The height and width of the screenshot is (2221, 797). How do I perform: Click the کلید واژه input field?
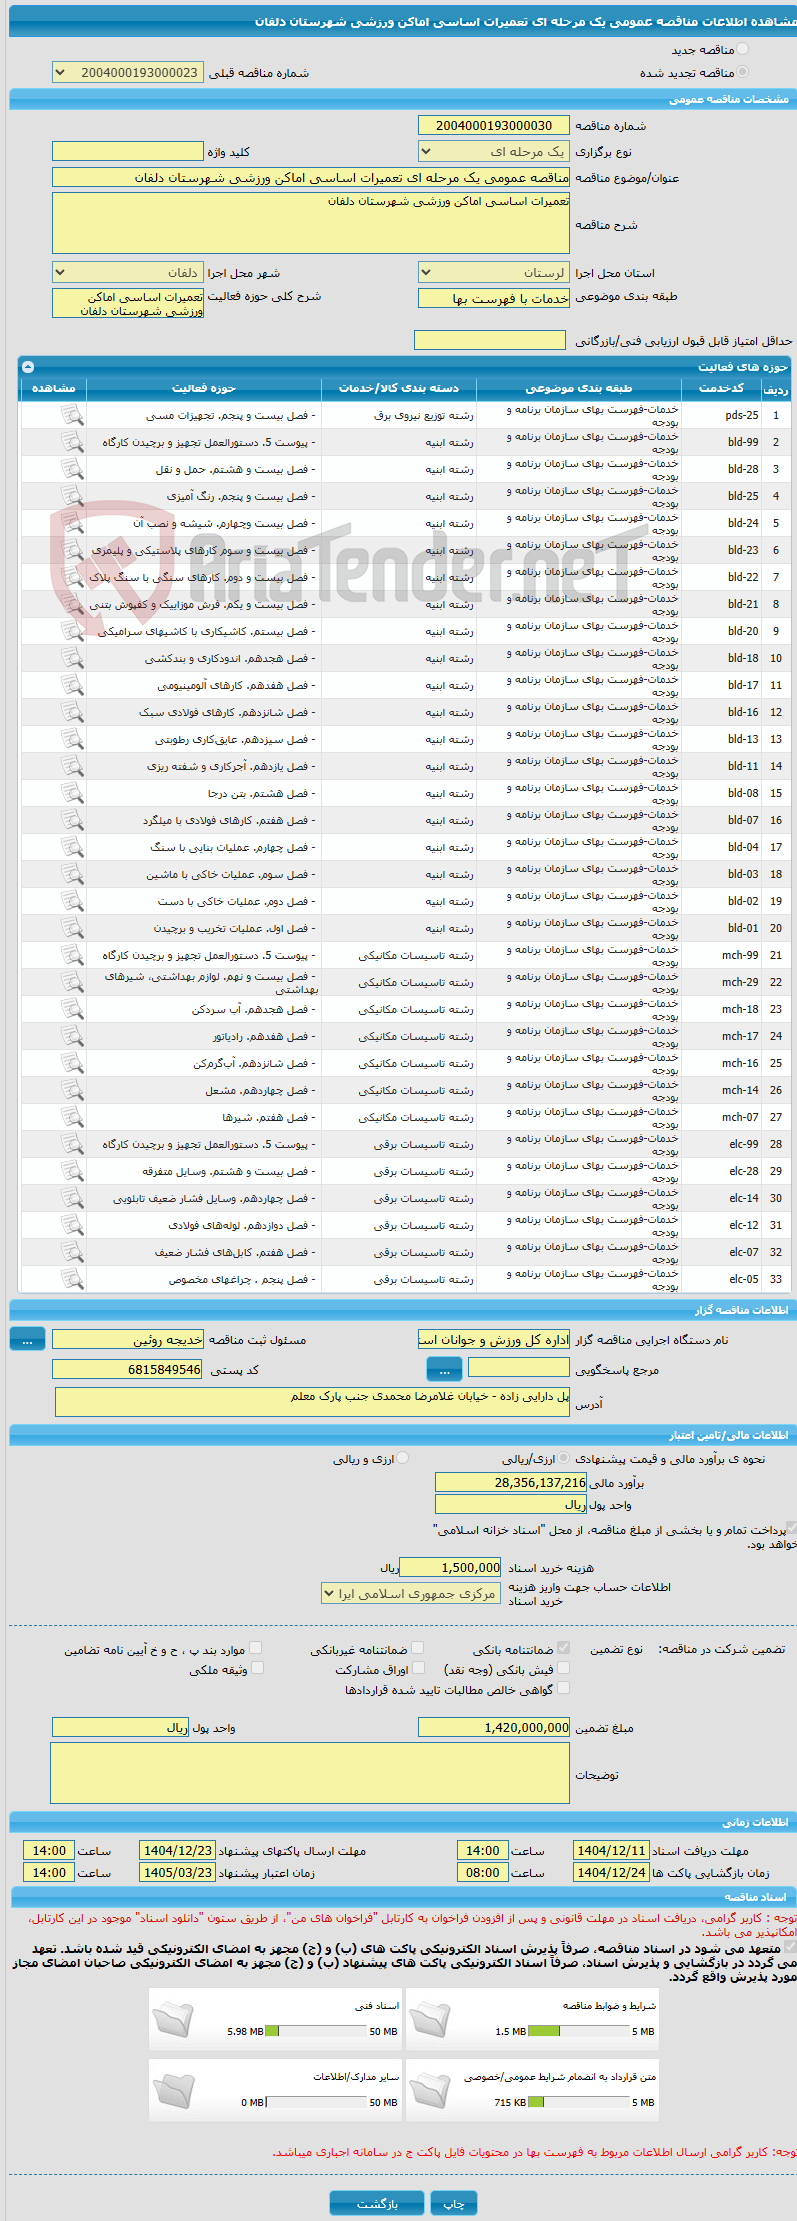(128, 151)
